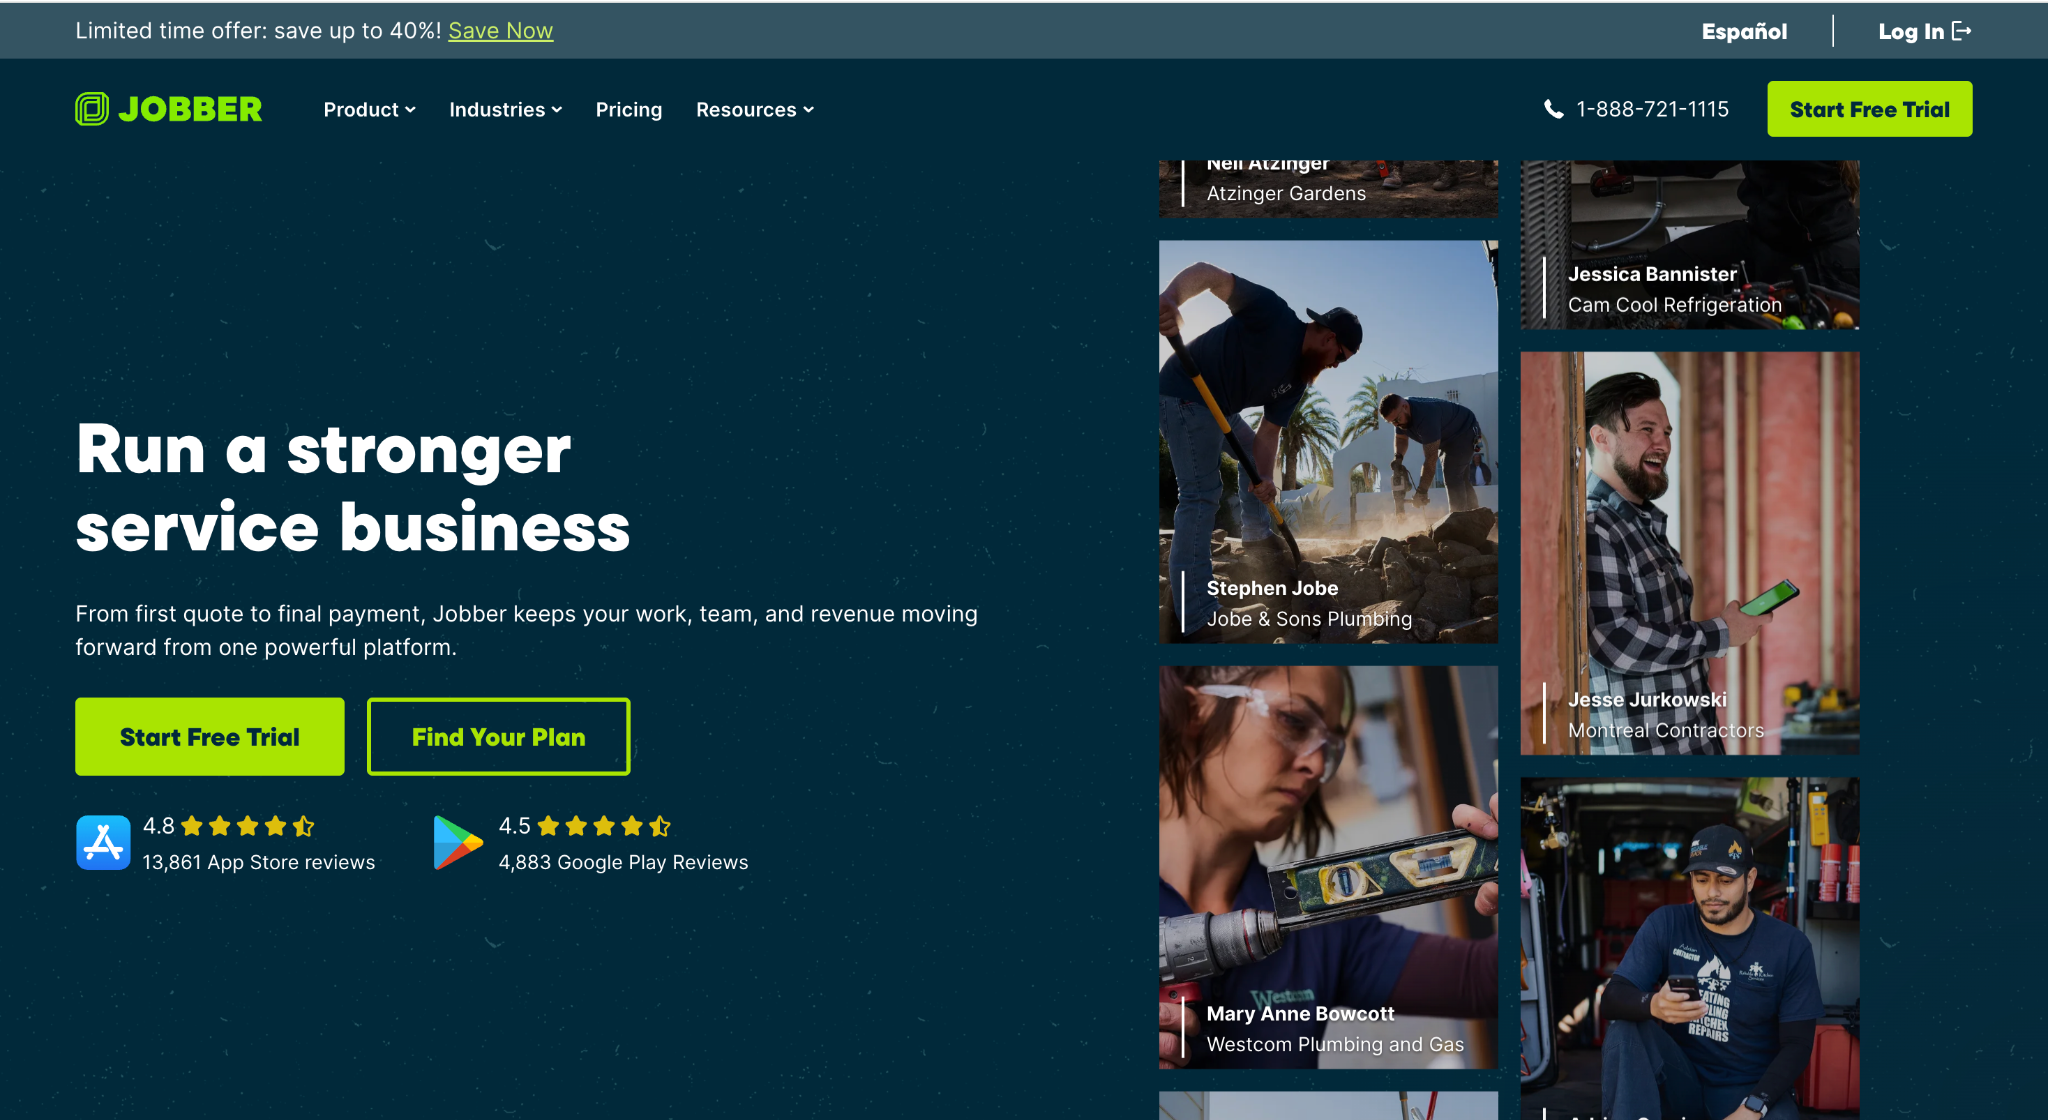Image resolution: width=2048 pixels, height=1120 pixels.
Task: Open the Stephen Jobe photo card
Action: tap(1328, 441)
